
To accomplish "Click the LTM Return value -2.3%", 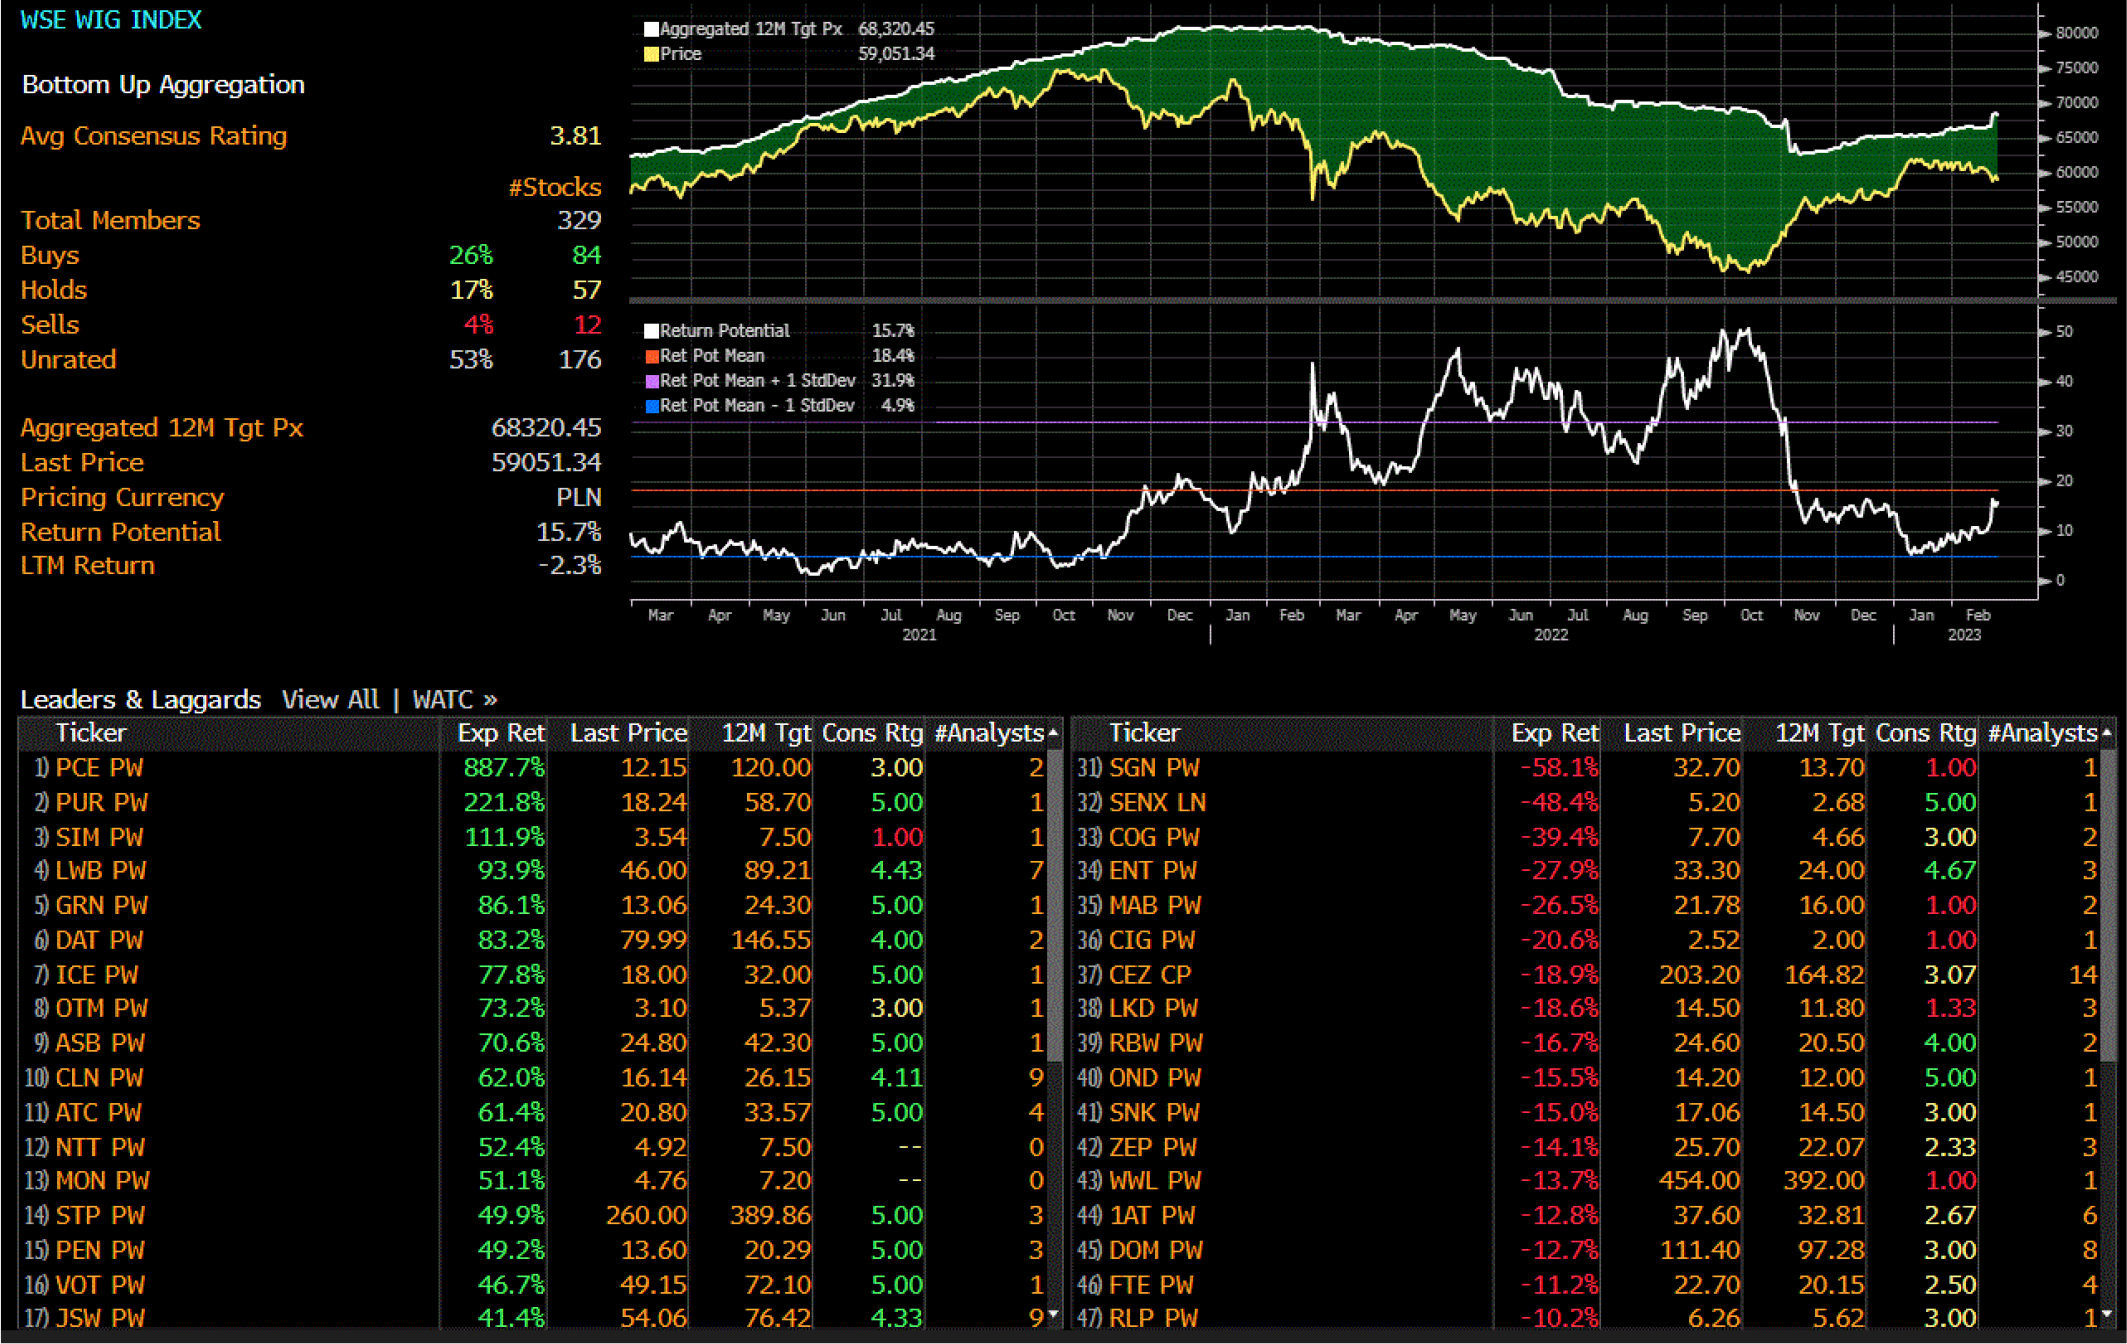I will point(570,566).
